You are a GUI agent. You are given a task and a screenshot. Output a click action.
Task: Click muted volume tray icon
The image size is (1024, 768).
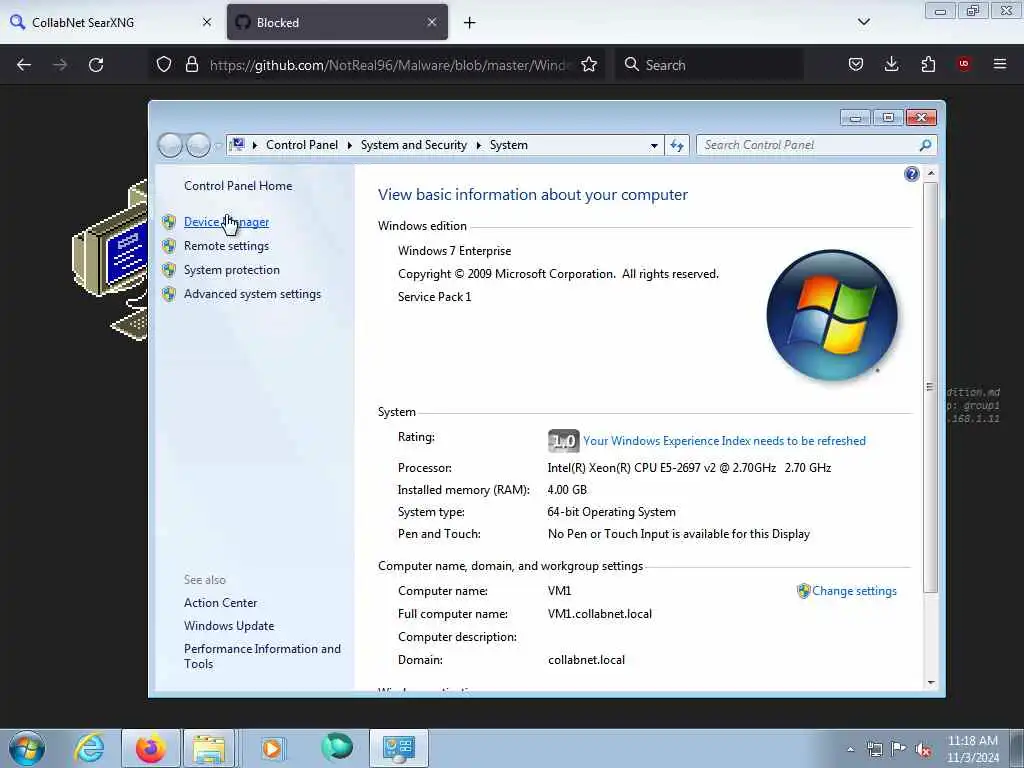923,749
